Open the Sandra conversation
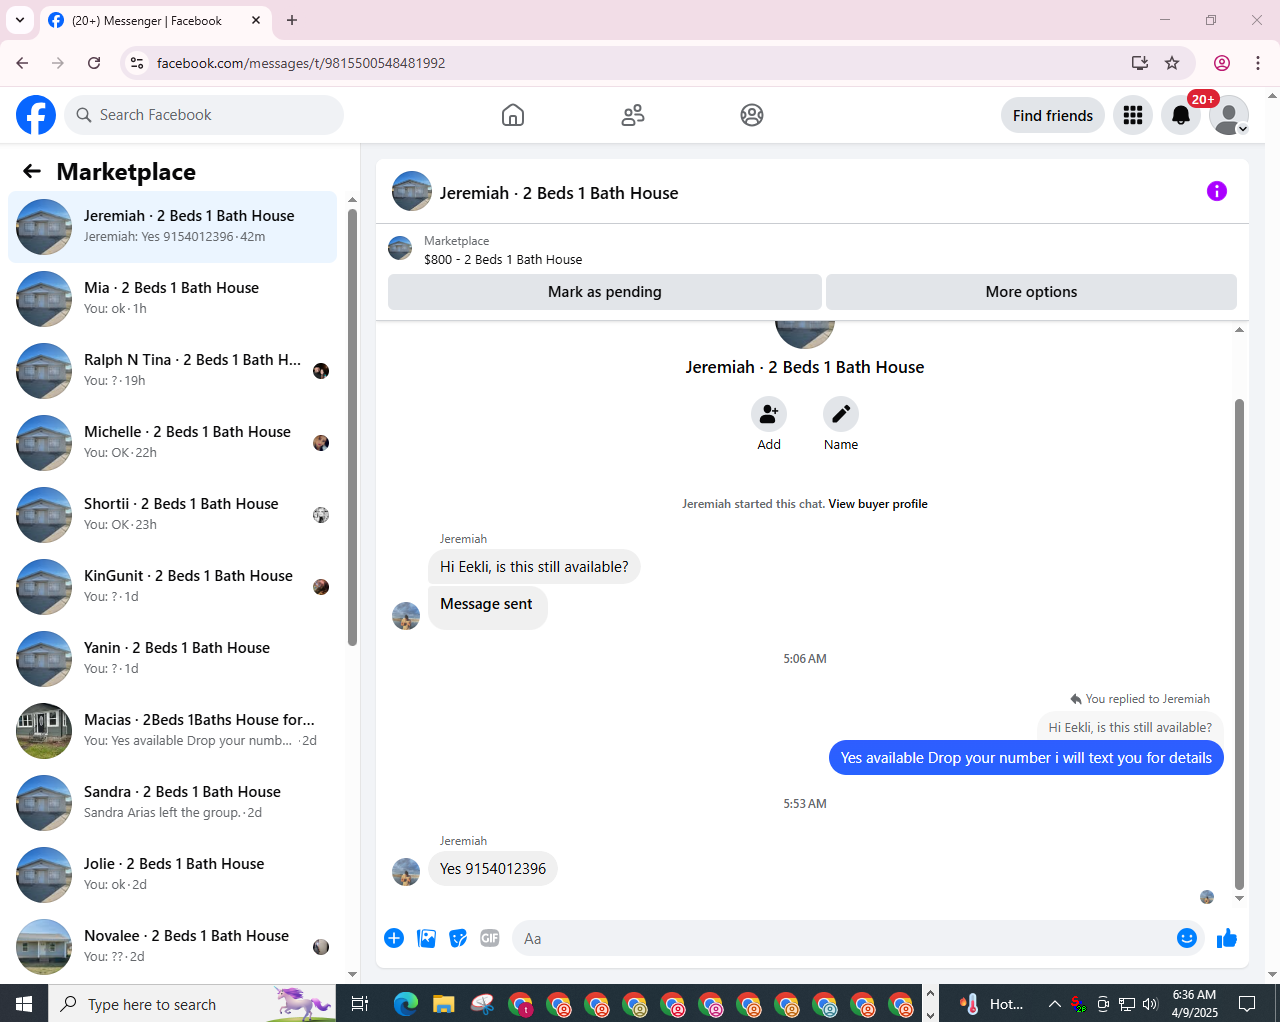This screenshot has height=1022, width=1280. [x=173, y=803]
